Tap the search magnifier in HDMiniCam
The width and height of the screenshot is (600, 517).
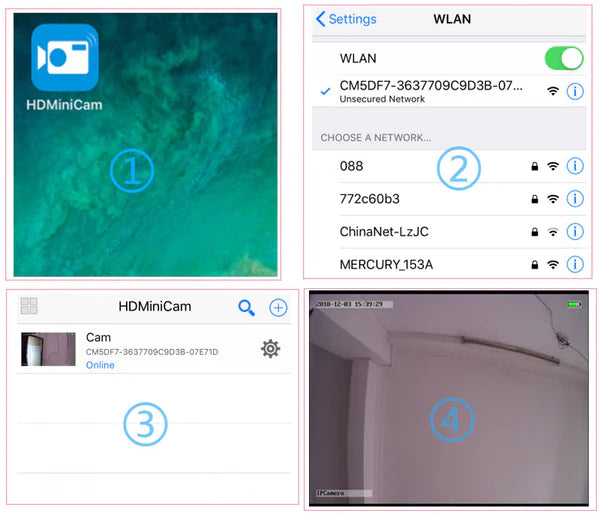coord(246,307)
